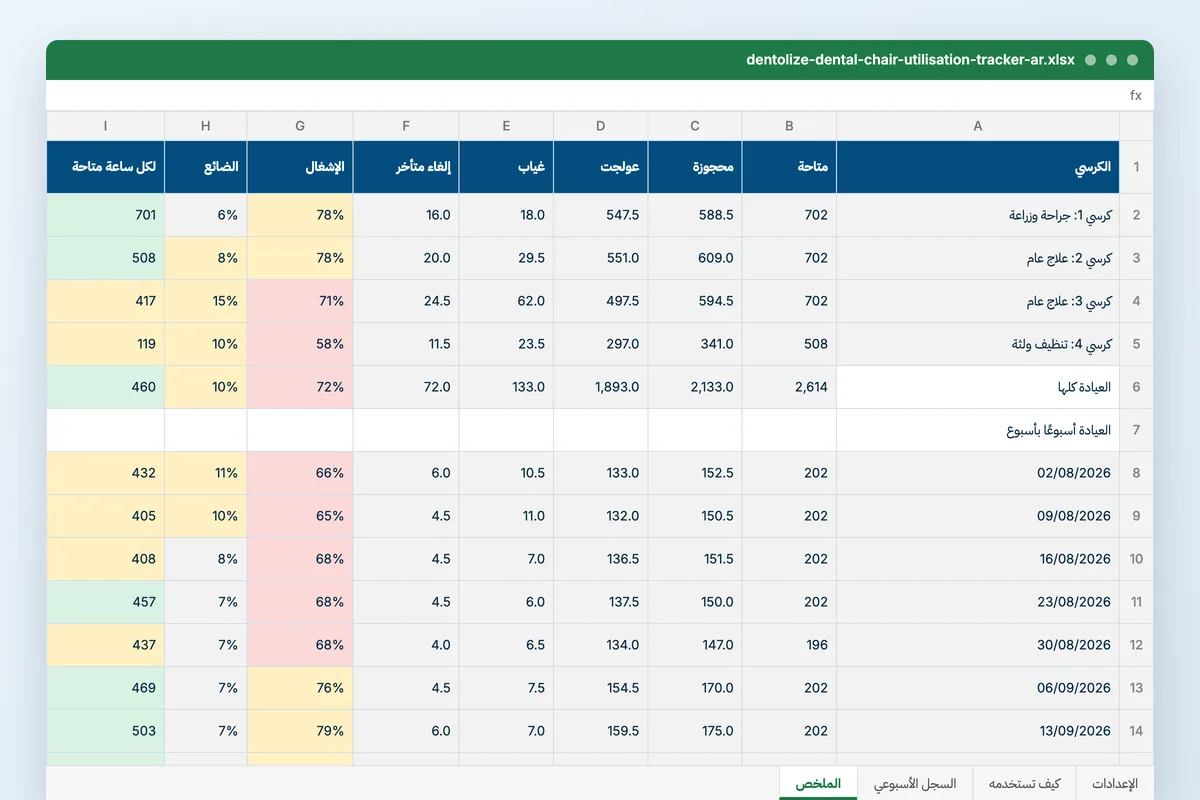Click the الضائع header cell

206,167
